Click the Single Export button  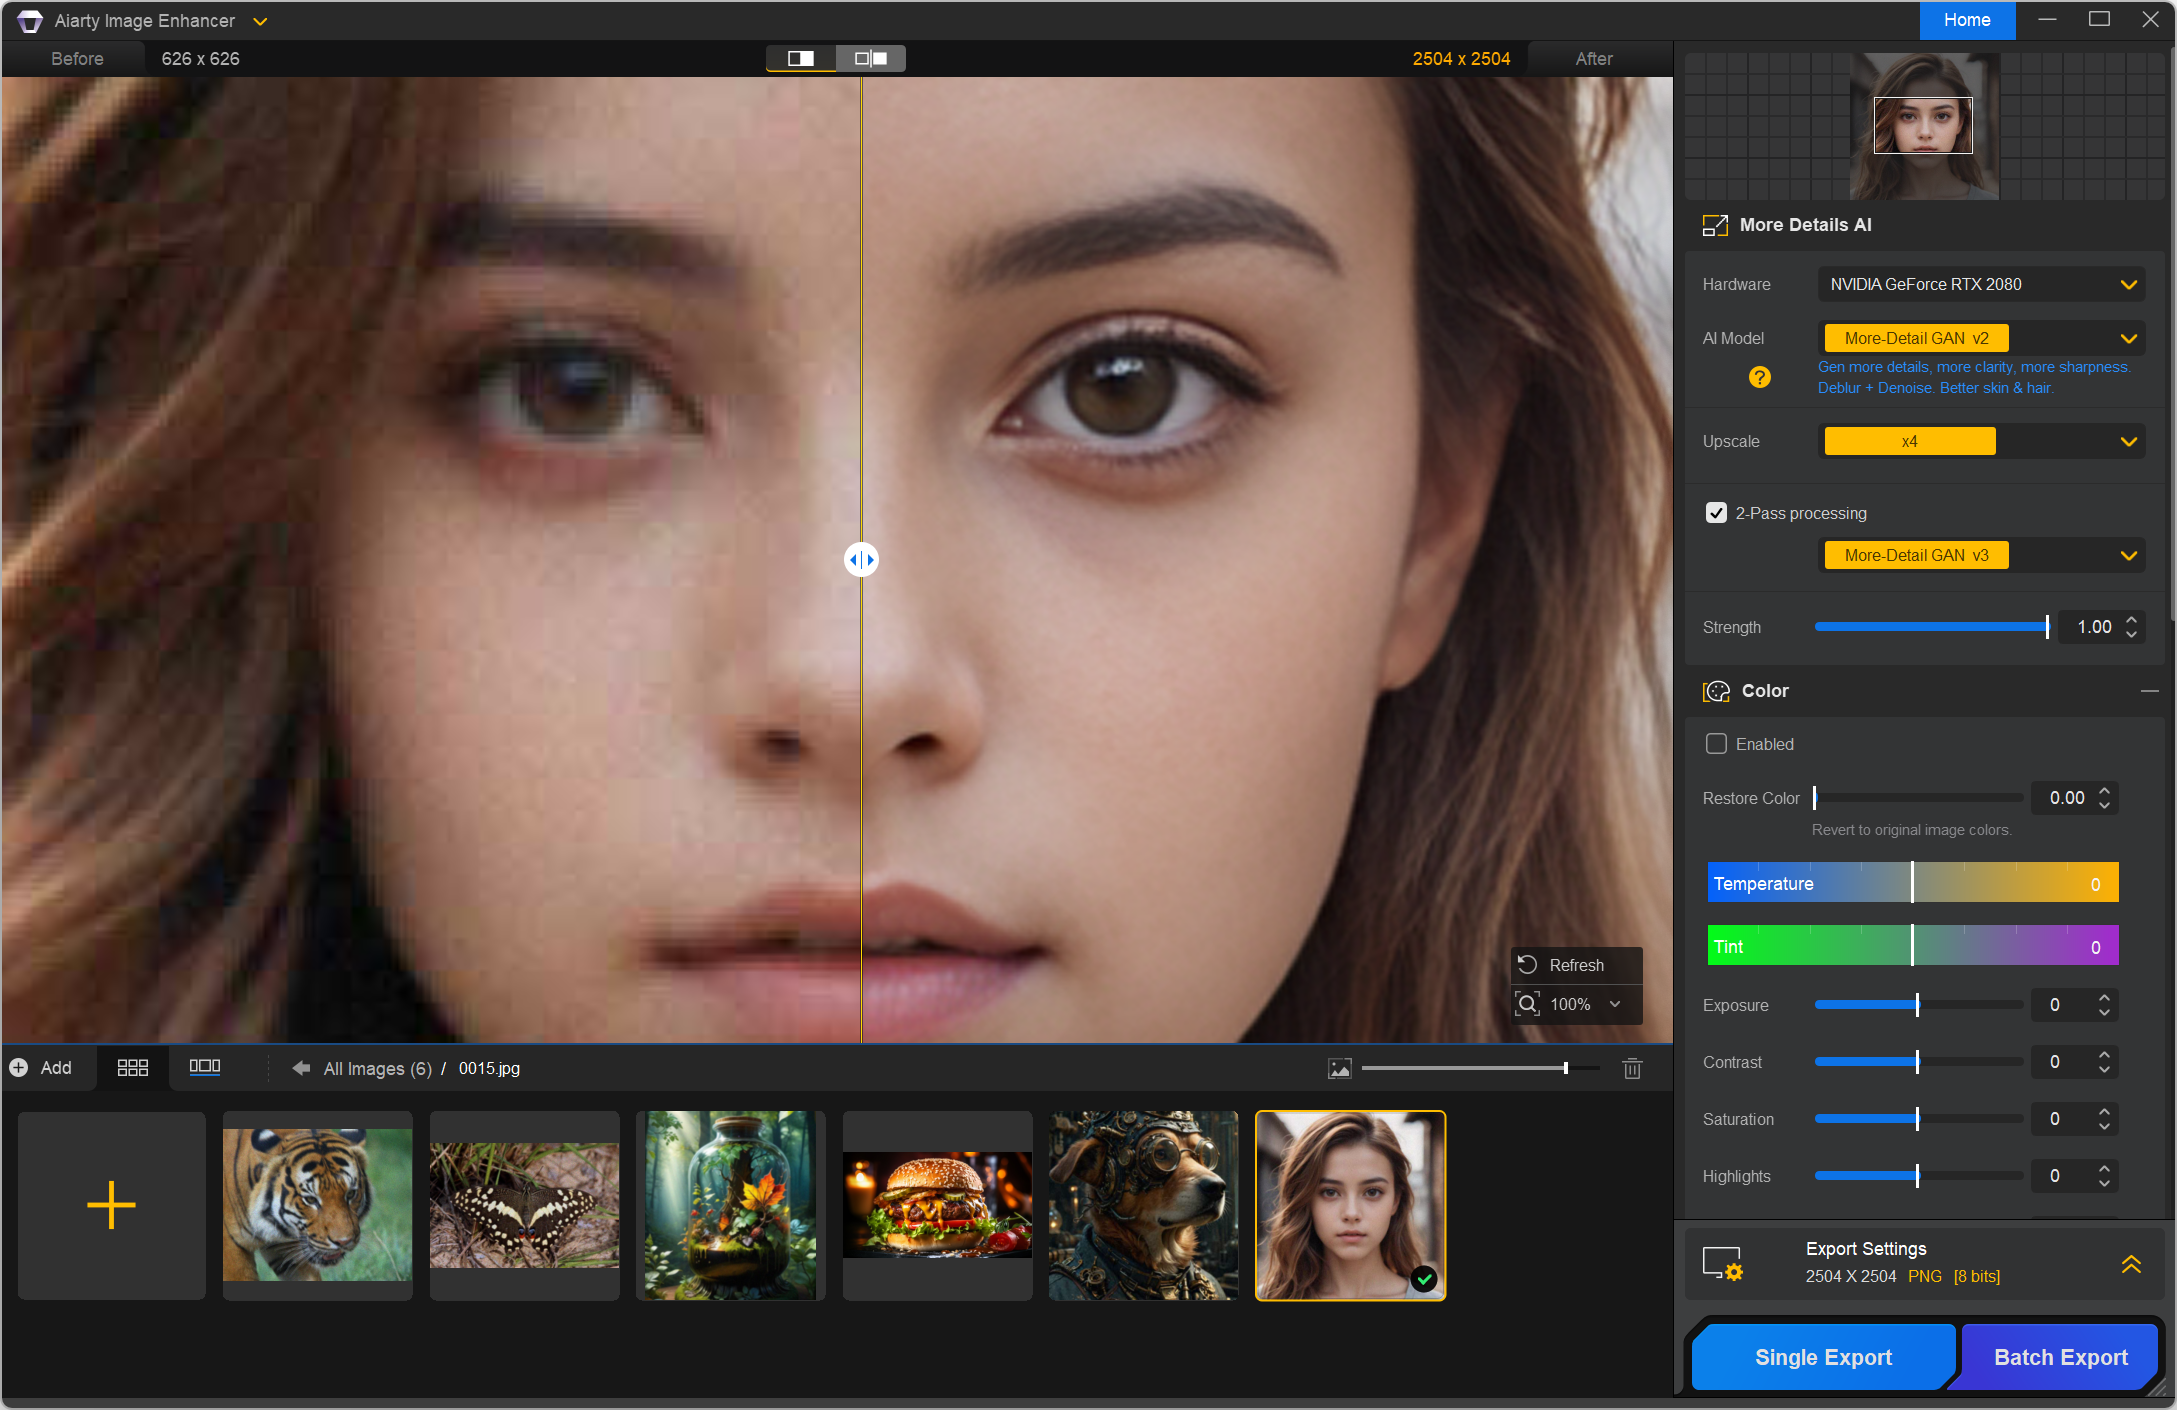click(x=1822, y=1357)
